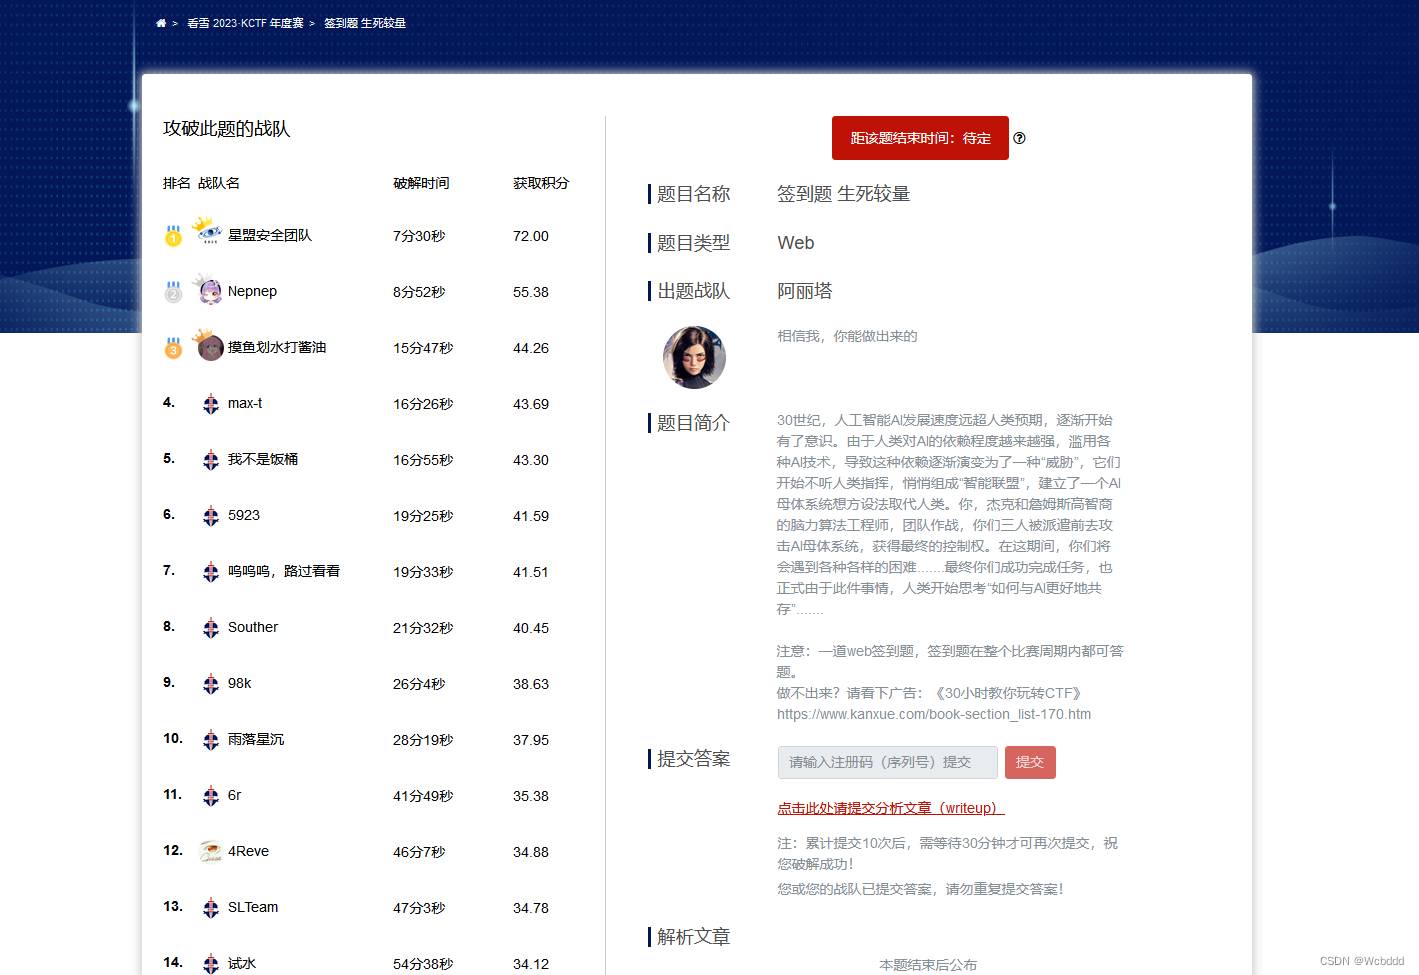Click 签到题 生死较量 breadcrumb item
Viewport: 1419px width, 975px height.
365,23
